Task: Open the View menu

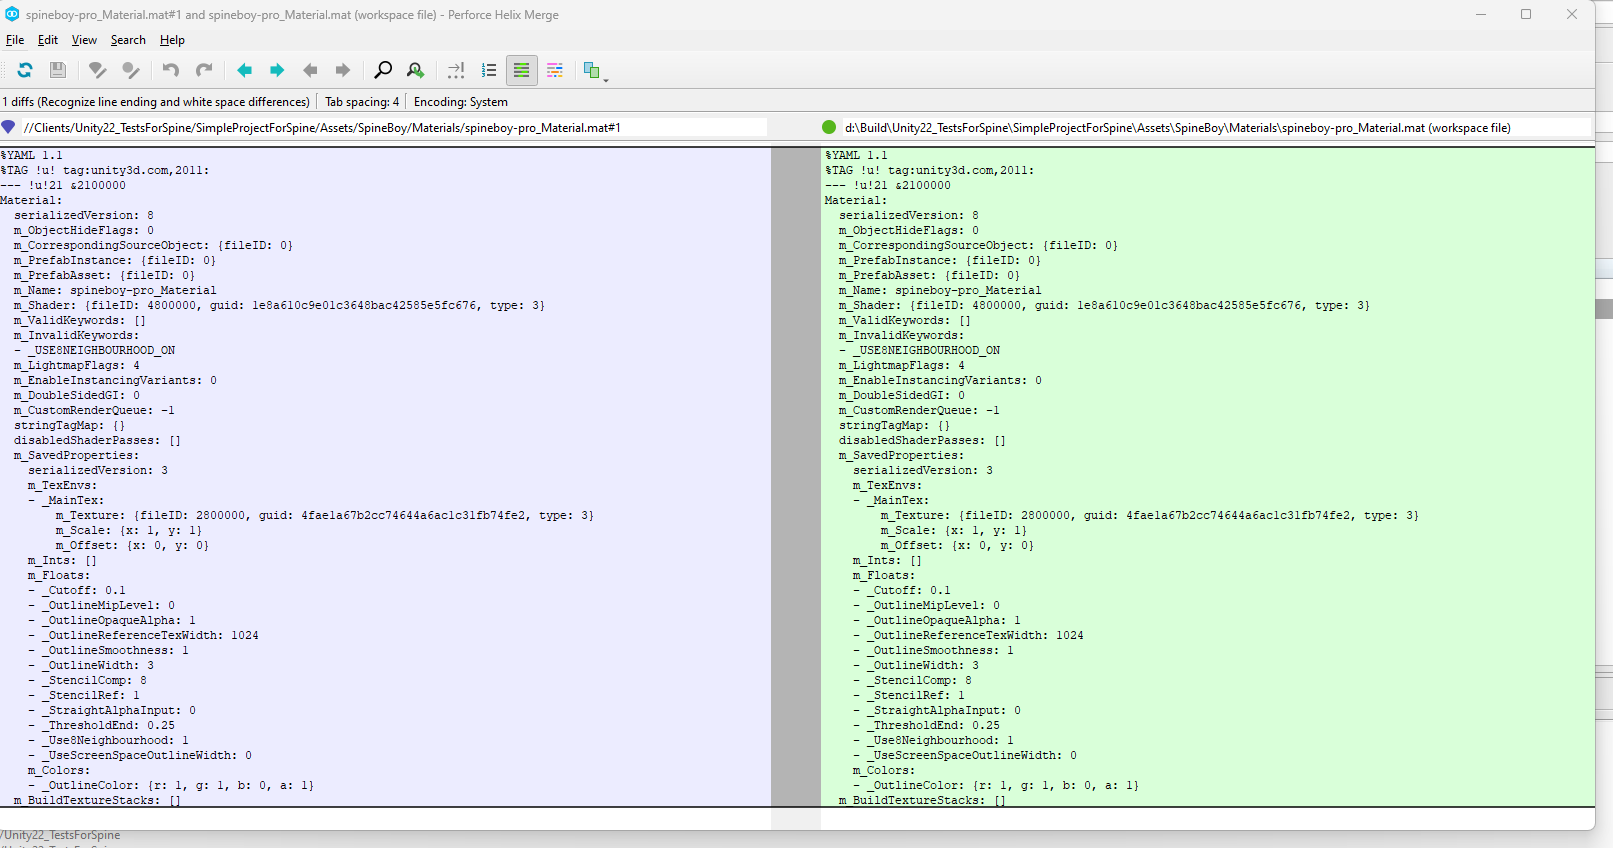Action: pos(84,40)
